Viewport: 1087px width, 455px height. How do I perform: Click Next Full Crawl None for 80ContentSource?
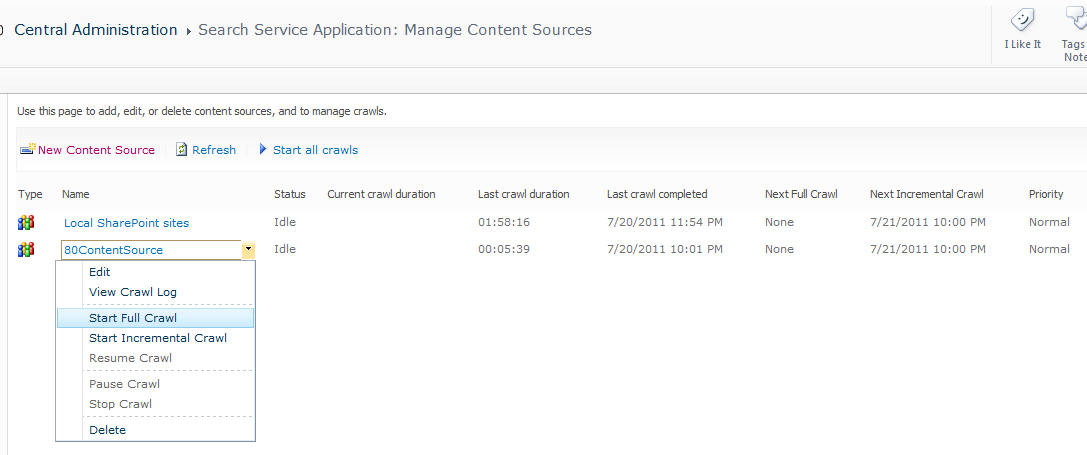pos(779,249)
